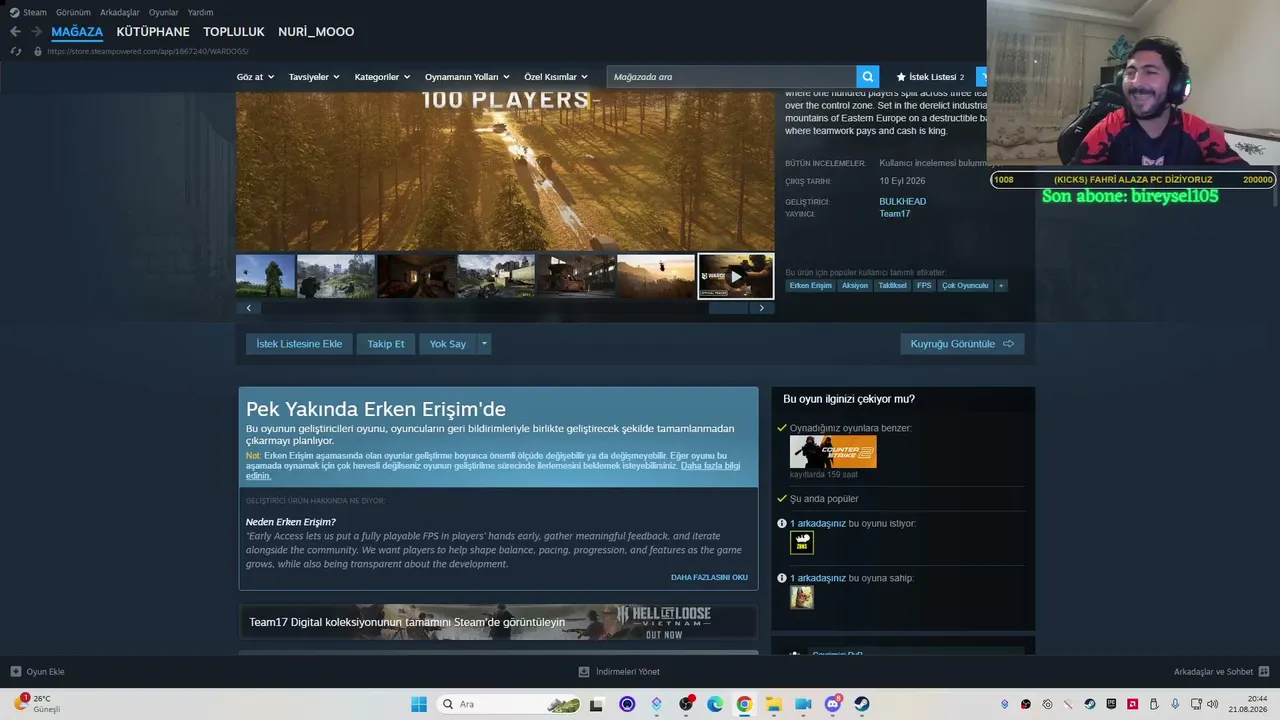Click the Epic Games tray icon

1111,704
